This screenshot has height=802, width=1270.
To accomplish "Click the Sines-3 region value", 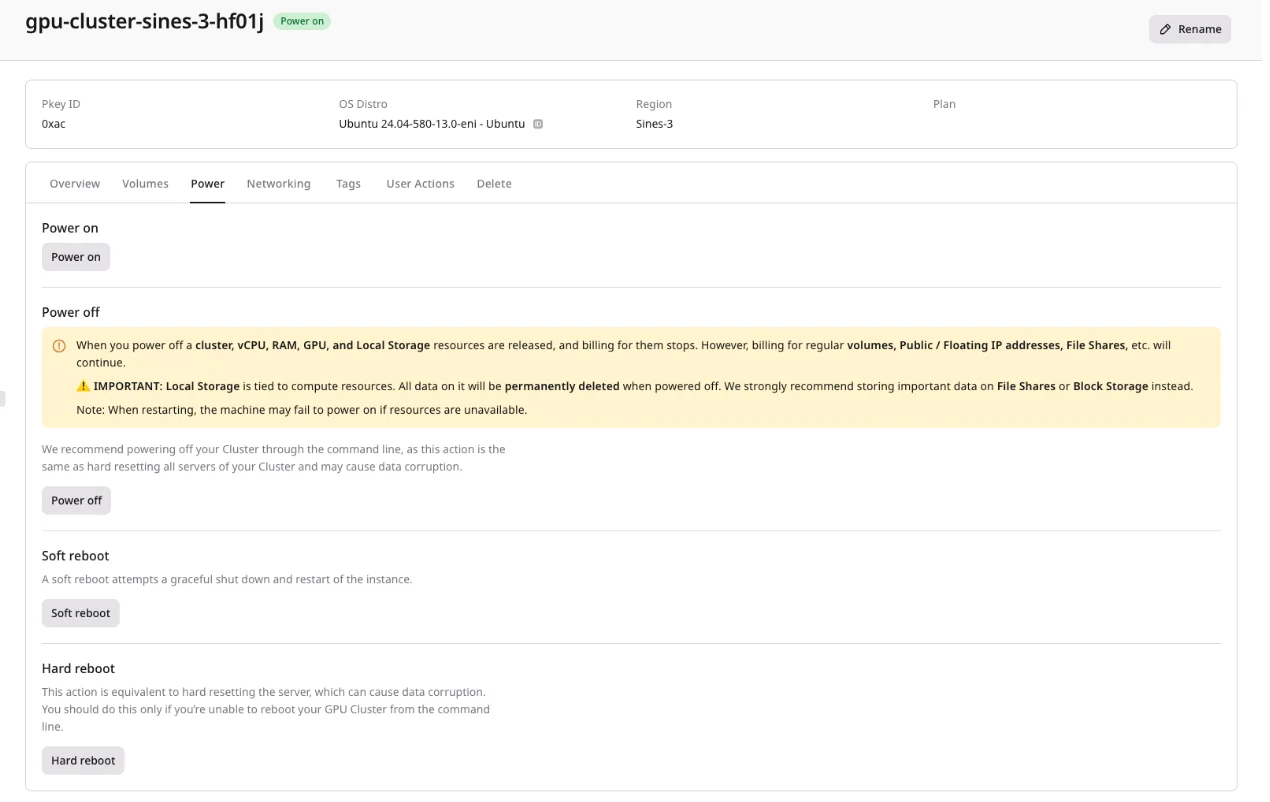I will (x=654, y=124).
